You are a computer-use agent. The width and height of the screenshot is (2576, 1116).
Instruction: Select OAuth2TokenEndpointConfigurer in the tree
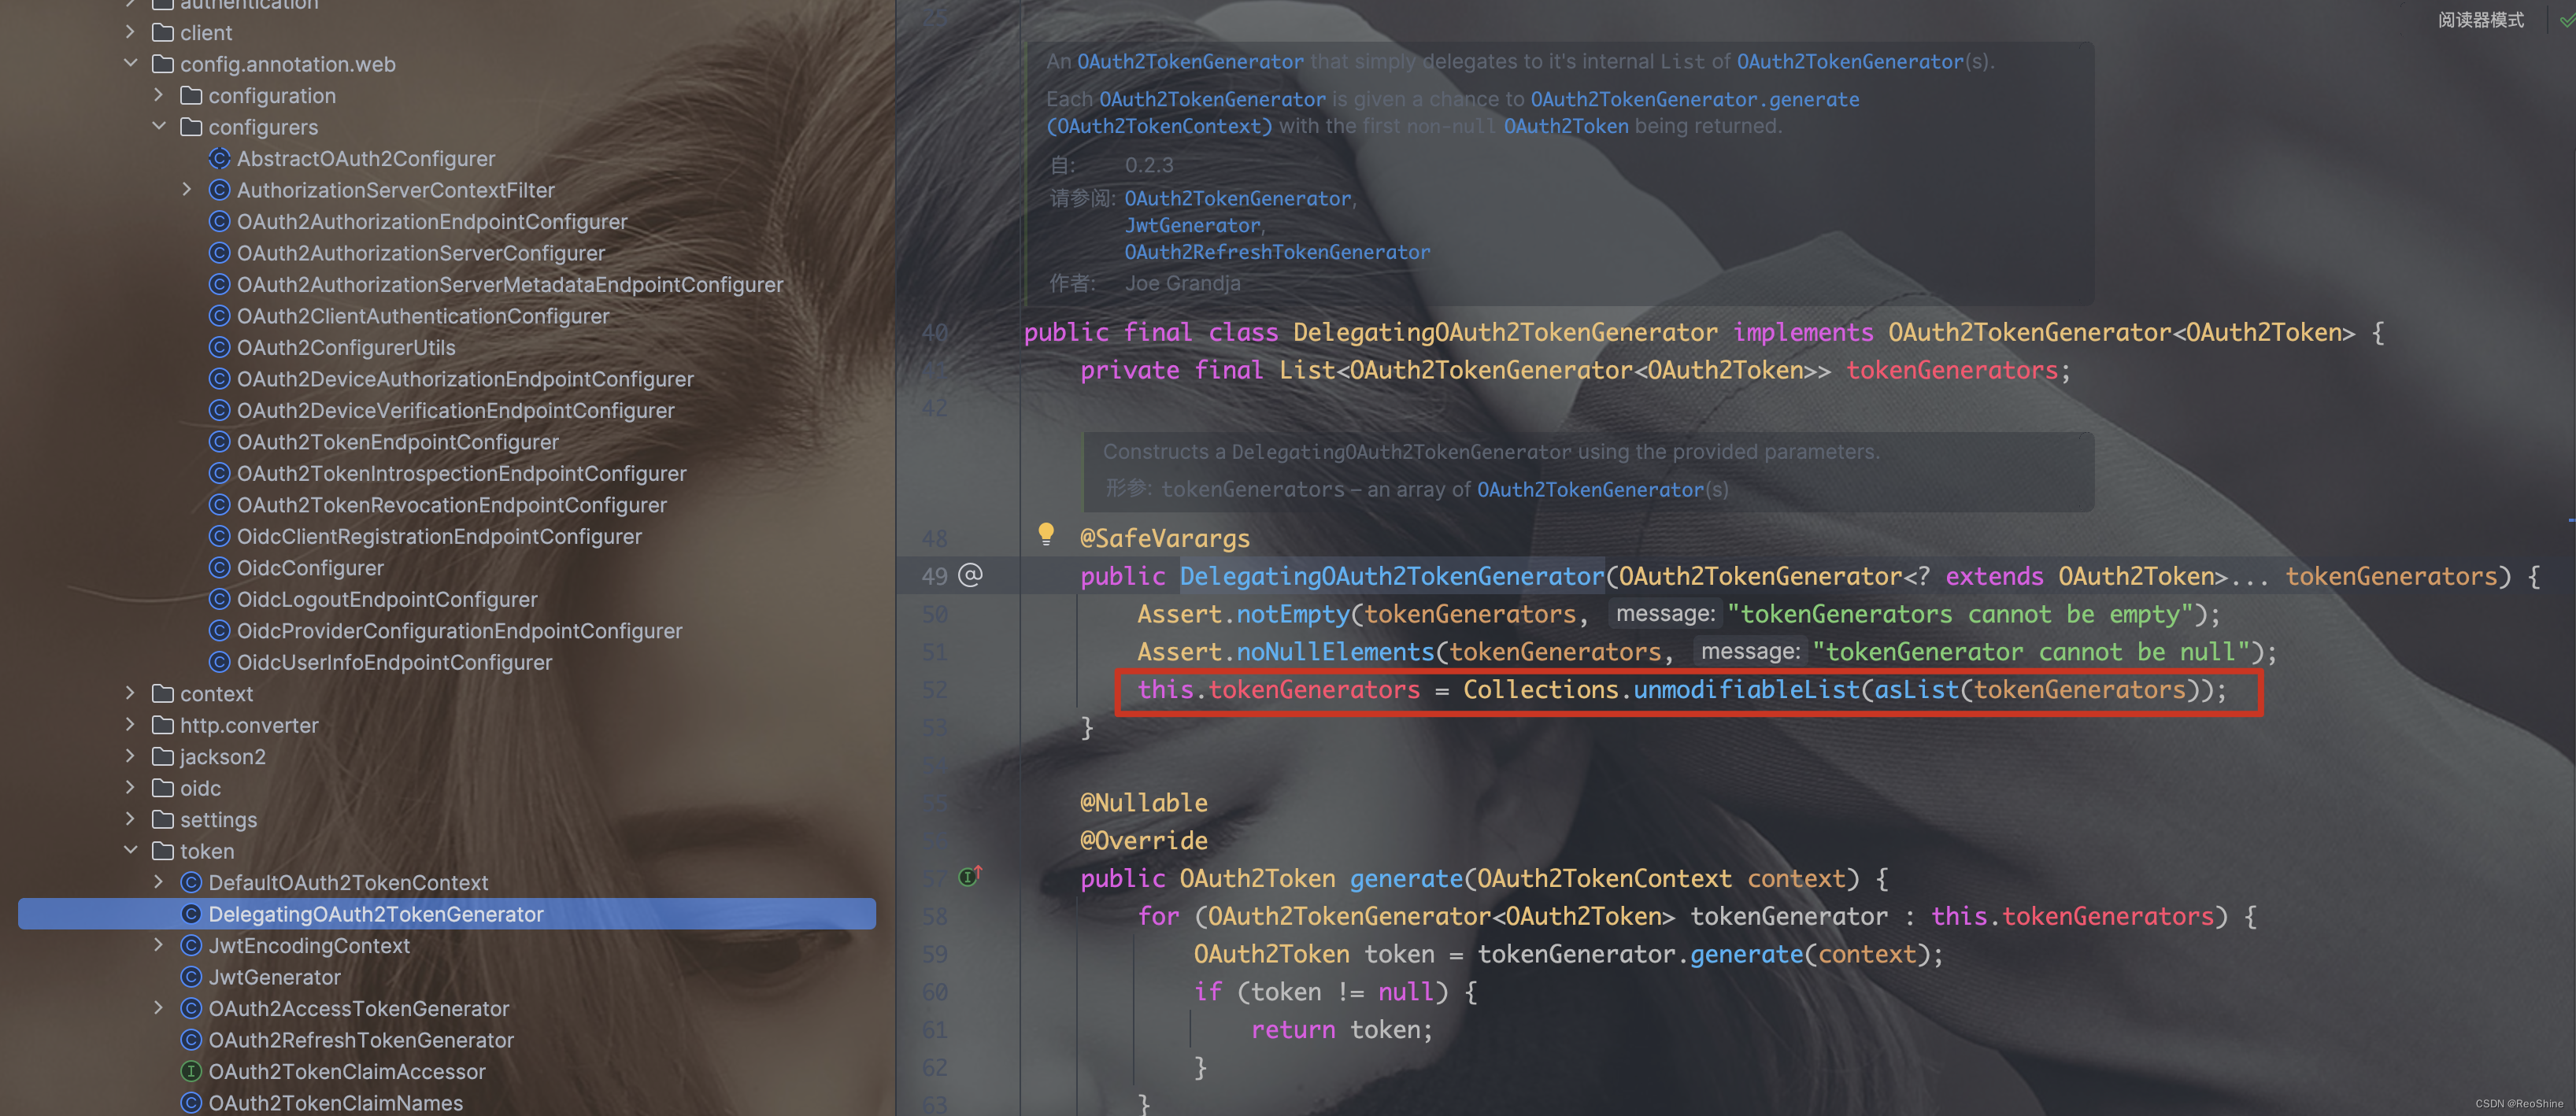point(397,442)
